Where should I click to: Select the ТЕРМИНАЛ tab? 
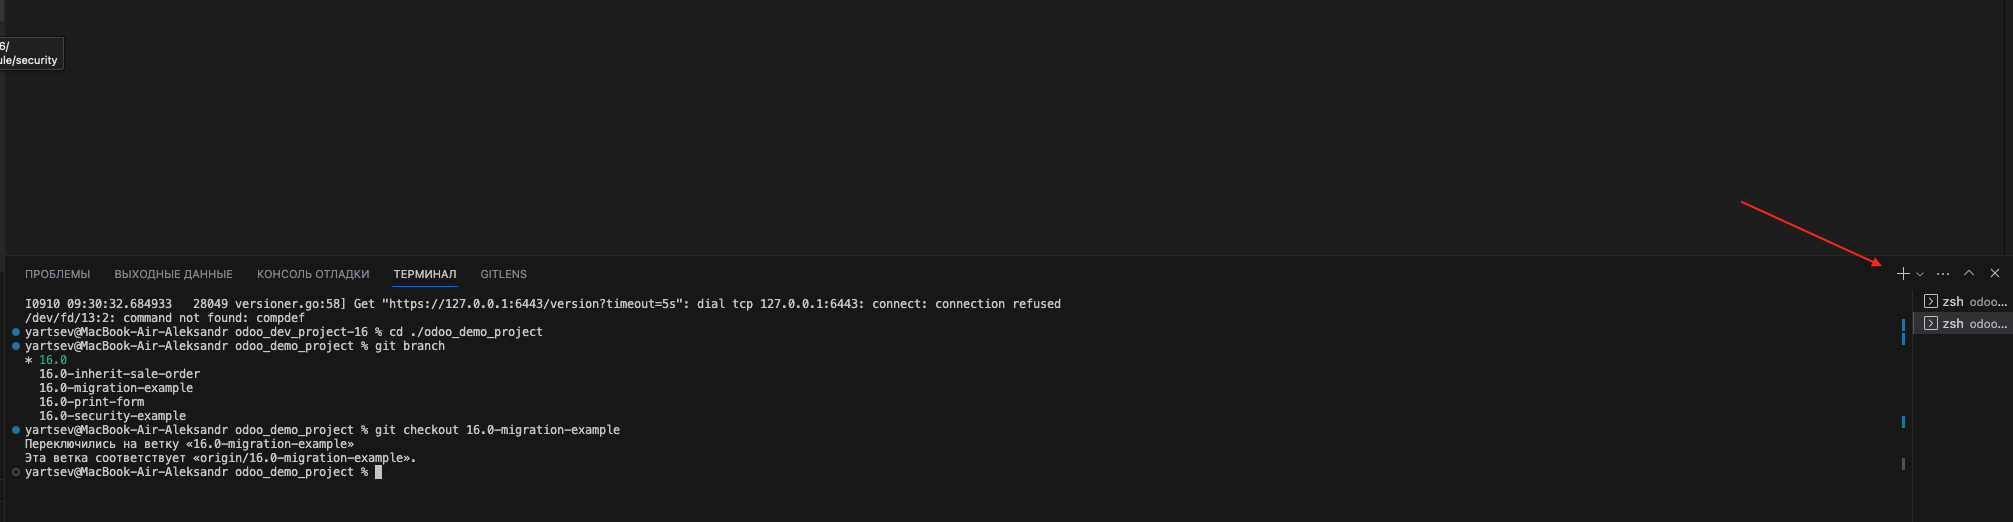point(425,274)
